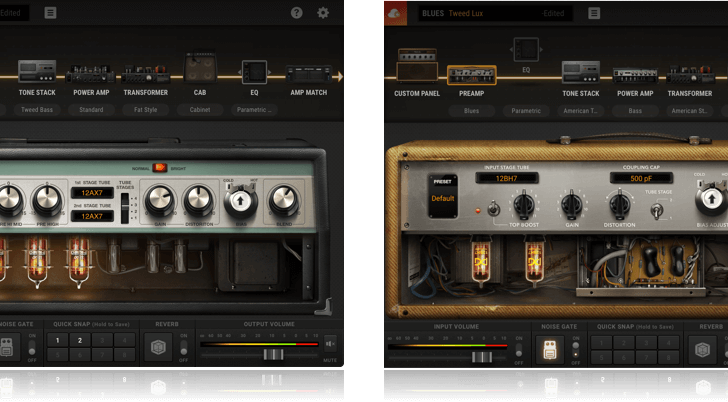The image size is (728, 402).
Task: Open the Parametric EQ dropdown in left window
Action: point(254,110)
